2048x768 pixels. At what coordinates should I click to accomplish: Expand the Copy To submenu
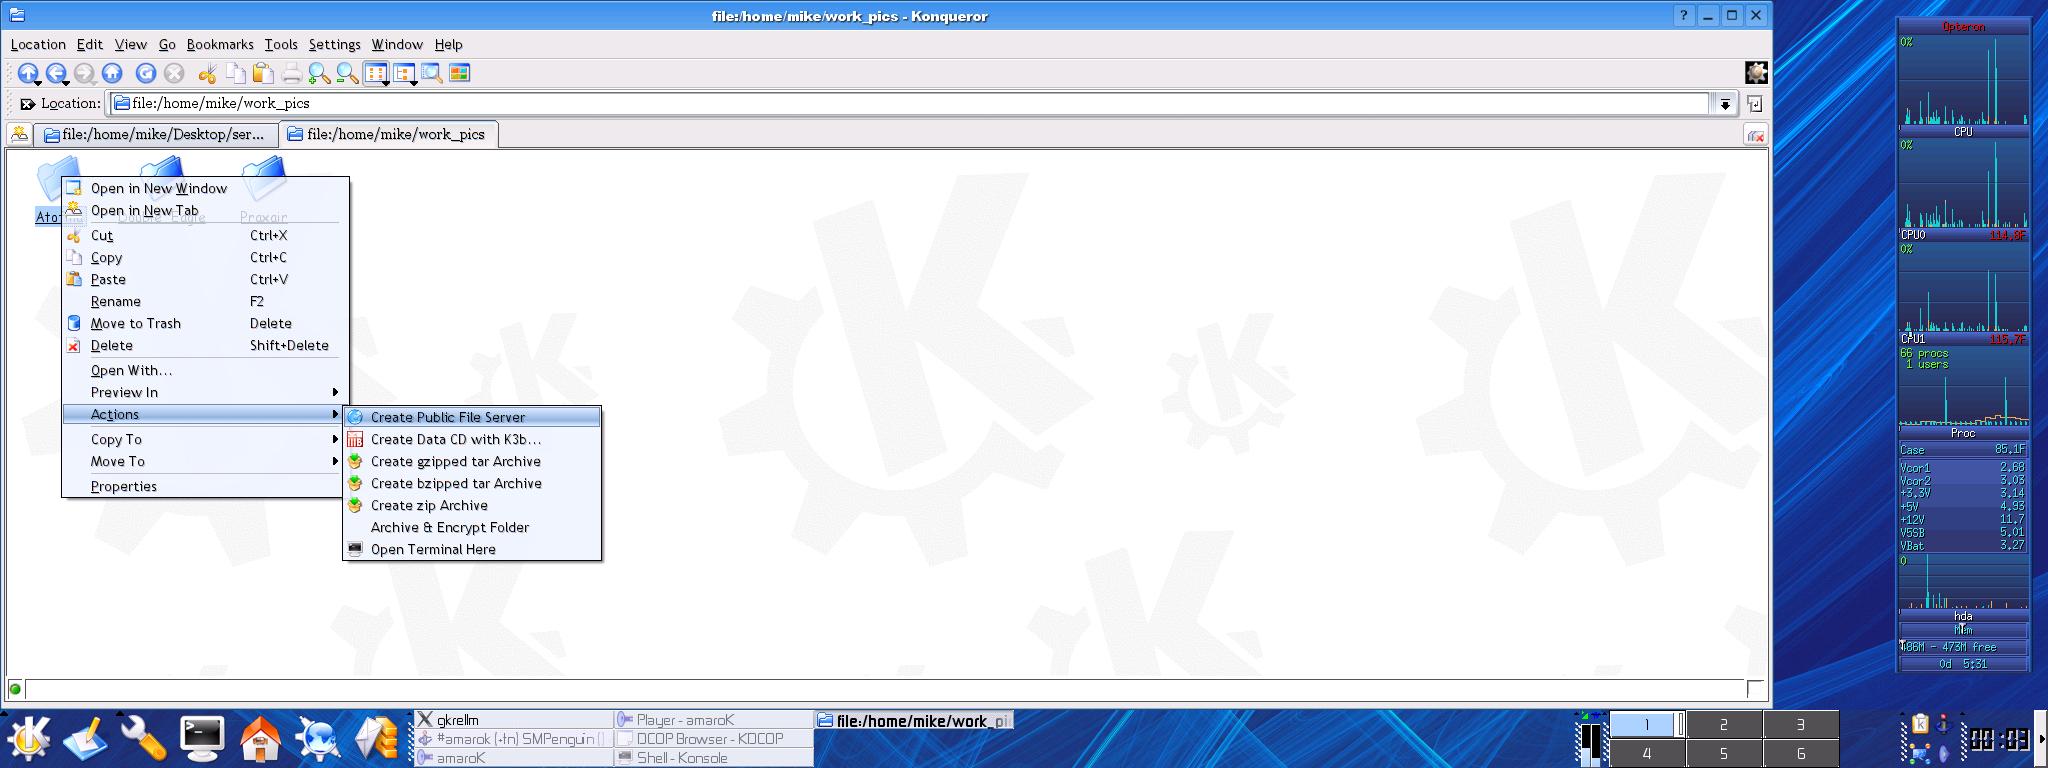coord(205,439)
